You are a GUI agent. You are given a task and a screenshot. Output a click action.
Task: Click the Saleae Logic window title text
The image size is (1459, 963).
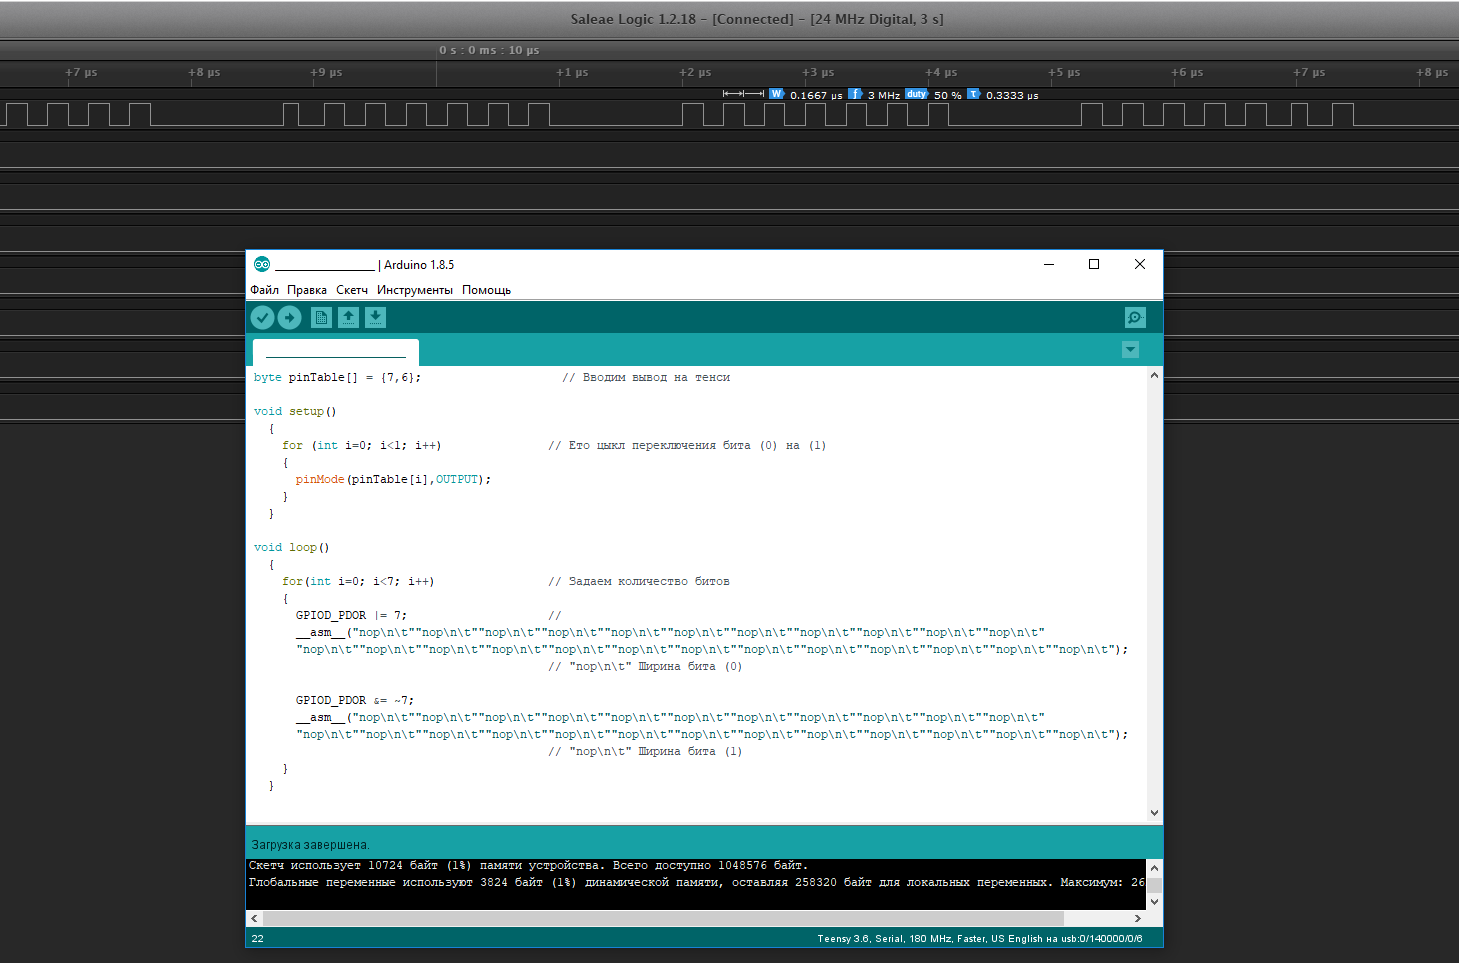[757, 19]
